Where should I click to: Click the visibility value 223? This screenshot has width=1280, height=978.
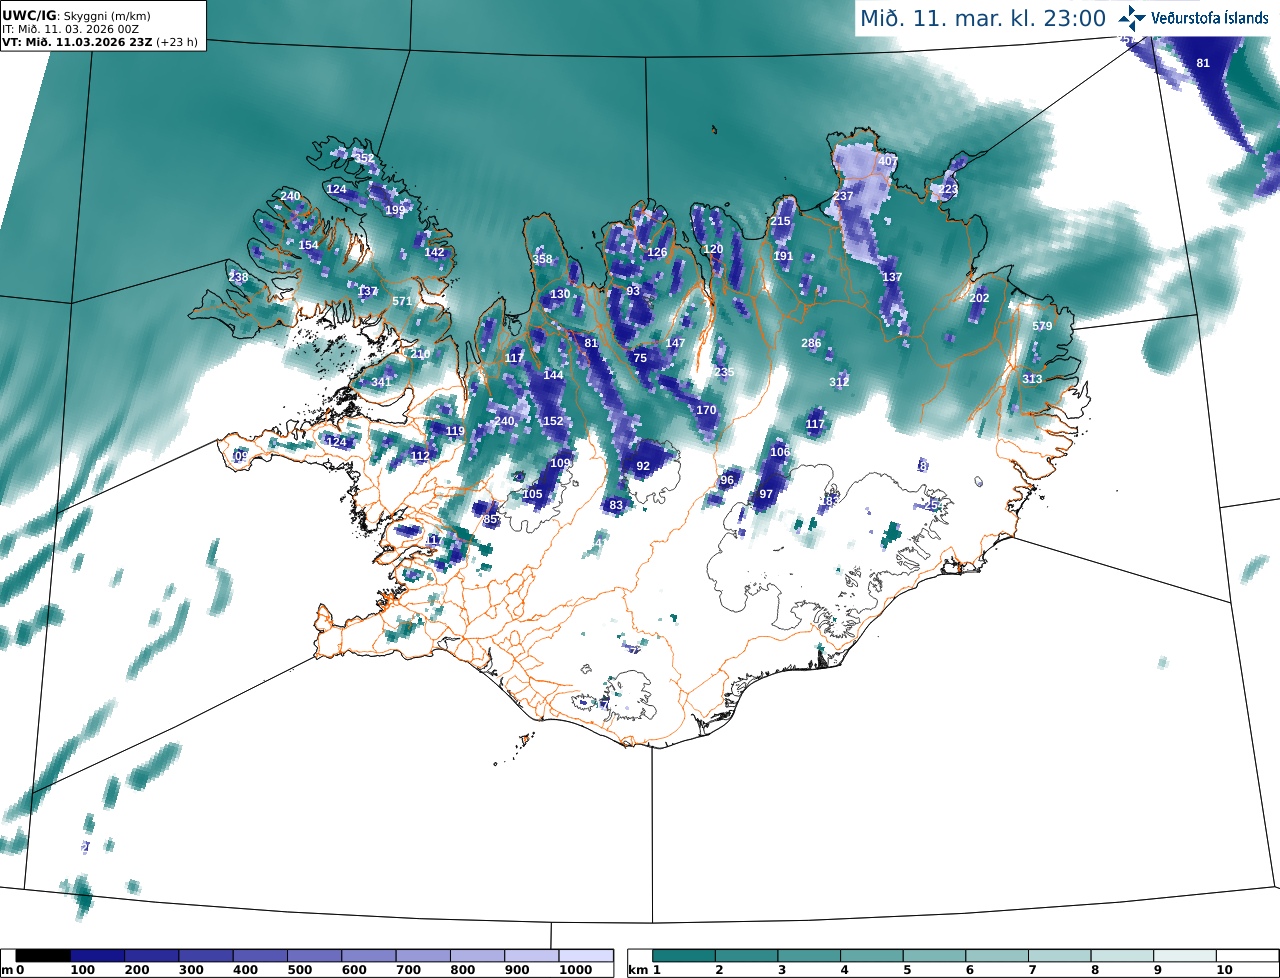click(x=948, y=189)
